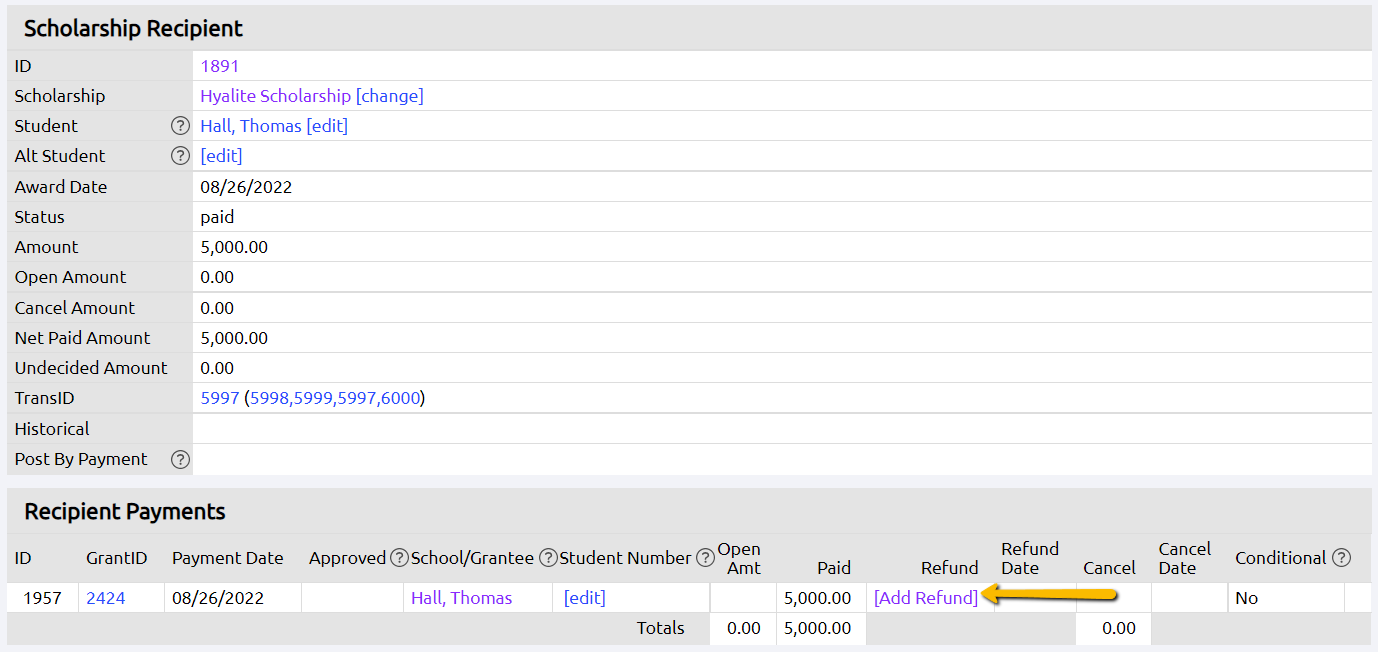Click [edit] in Student Number column
This screenshot has width=1378, height=652.
(584, 598)
